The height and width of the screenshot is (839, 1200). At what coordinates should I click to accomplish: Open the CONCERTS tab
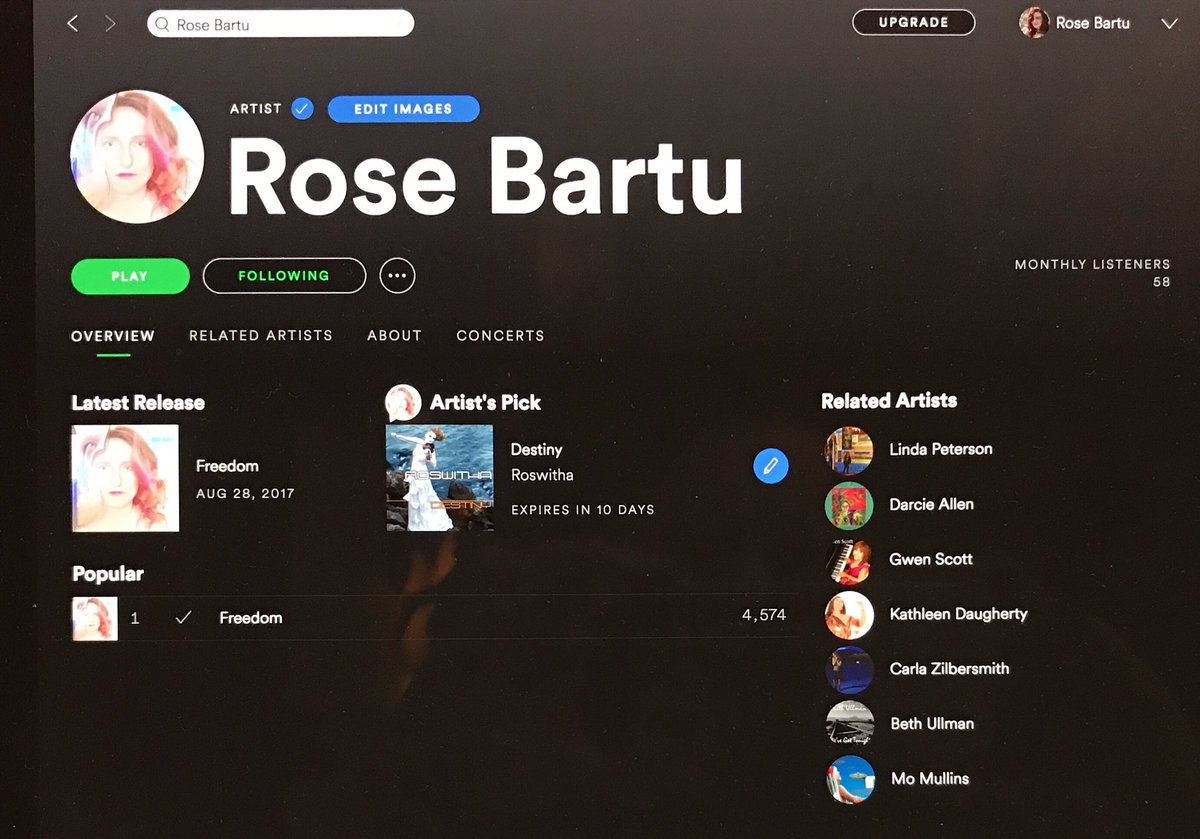(x=500, y=336)
